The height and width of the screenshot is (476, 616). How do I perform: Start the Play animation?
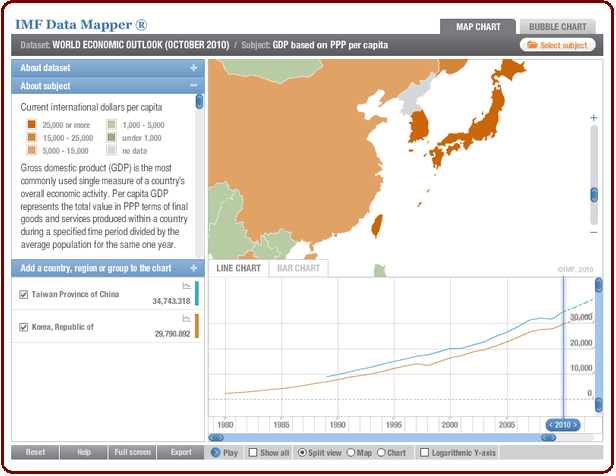click(224, 452)
